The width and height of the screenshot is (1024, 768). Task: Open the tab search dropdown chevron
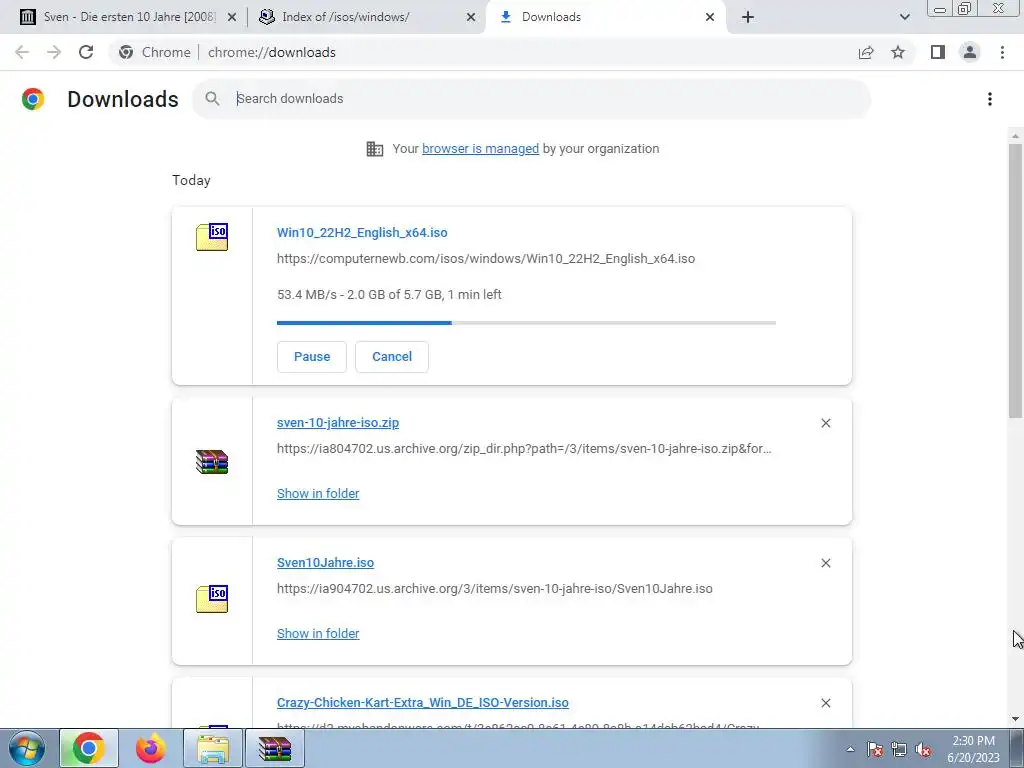coord(904,17)
